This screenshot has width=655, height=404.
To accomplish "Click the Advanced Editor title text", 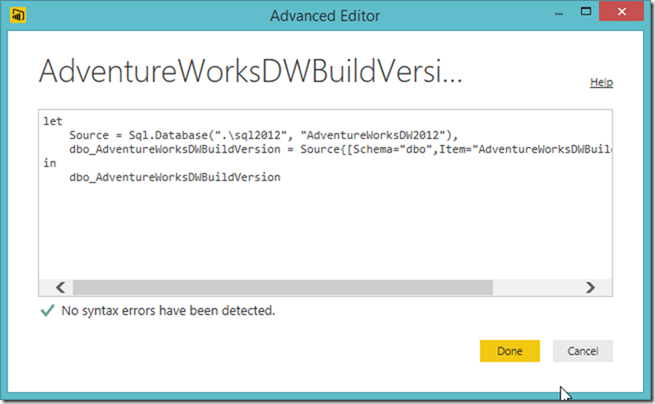I will [325, 16].
